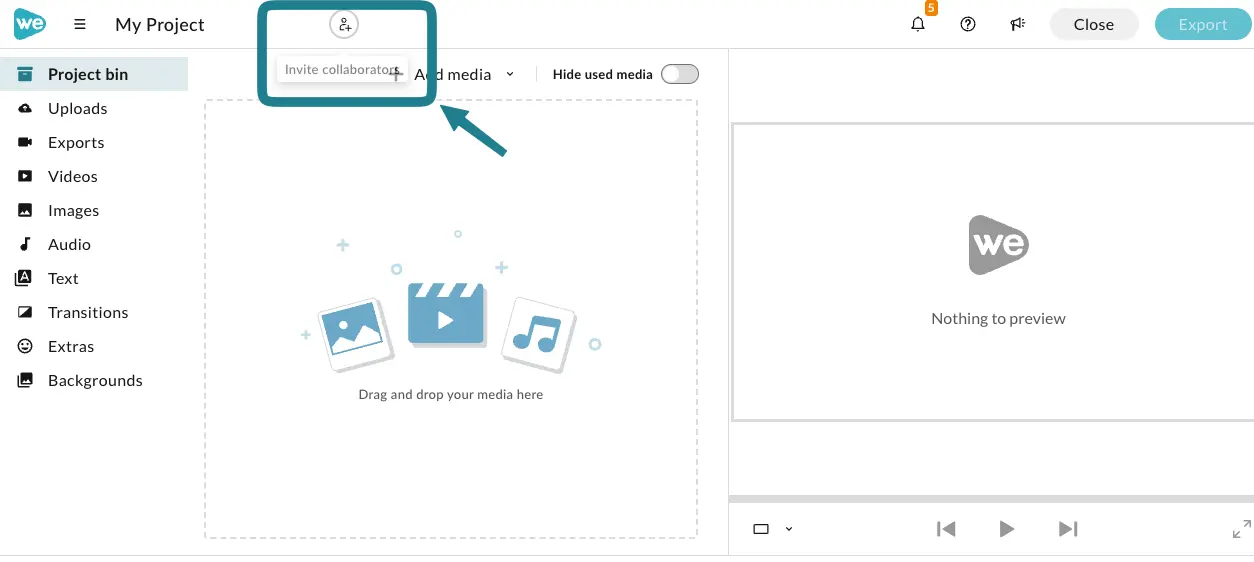Skip to the end of preview
1254x562 pixels.
(x=1068, y=529)
